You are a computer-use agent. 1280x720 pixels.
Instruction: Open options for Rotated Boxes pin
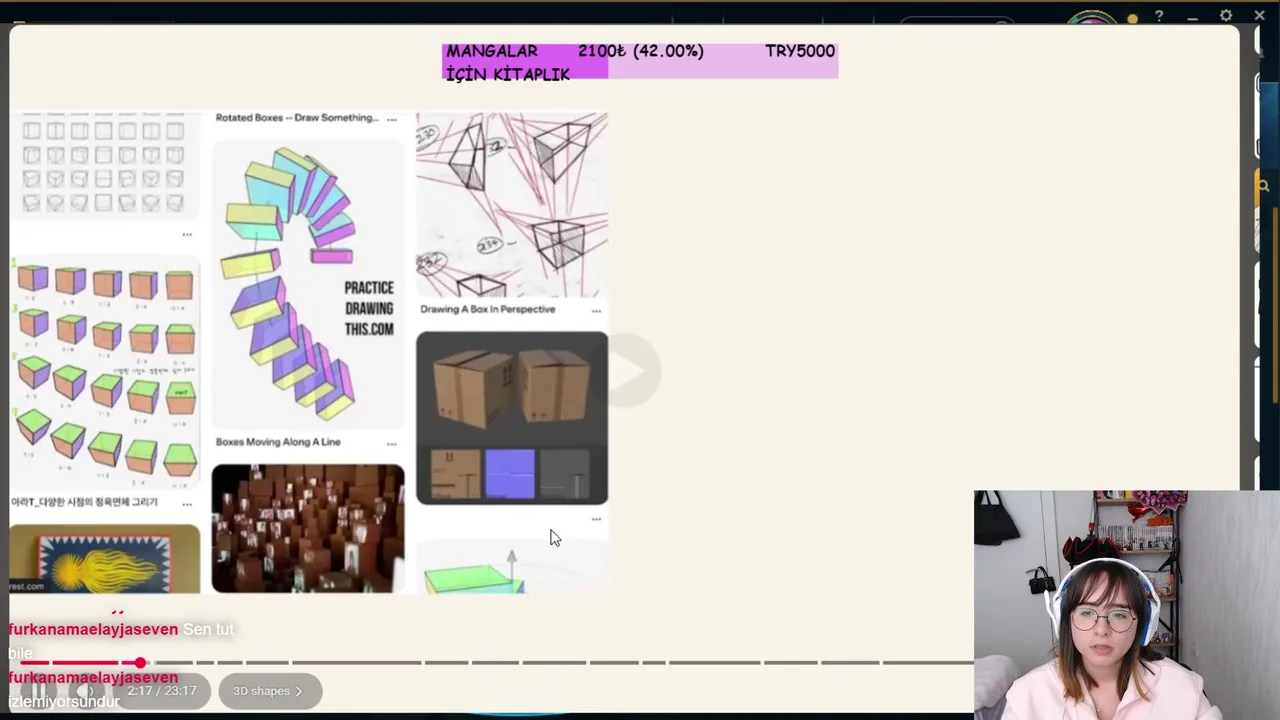coord(391,119)
